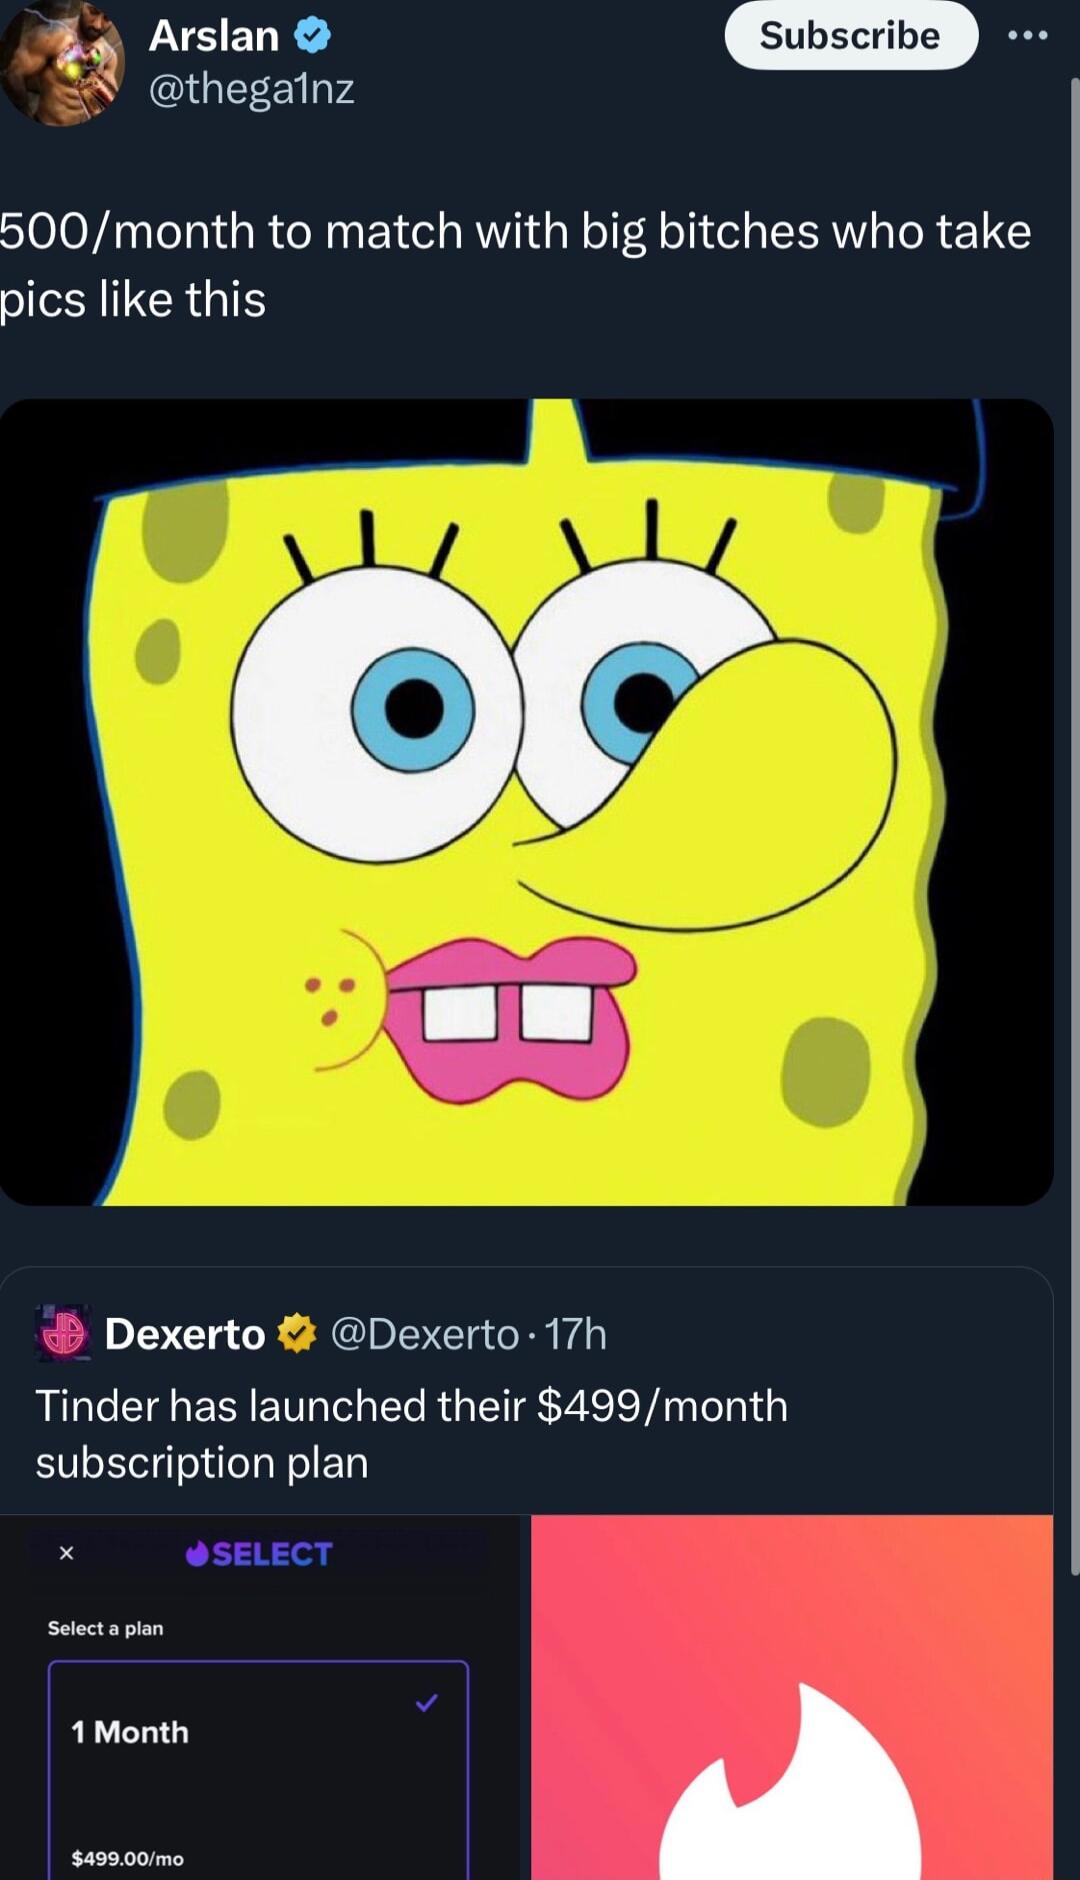
Task: Open the @thega1nz profile handle
Action: click(252, 90)
